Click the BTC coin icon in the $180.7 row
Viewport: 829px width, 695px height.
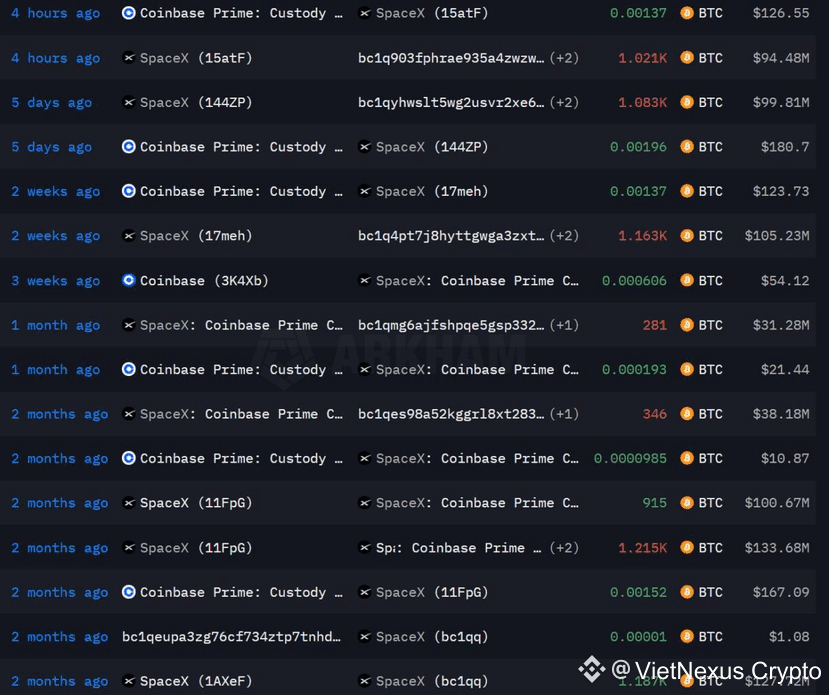(687, 146)
